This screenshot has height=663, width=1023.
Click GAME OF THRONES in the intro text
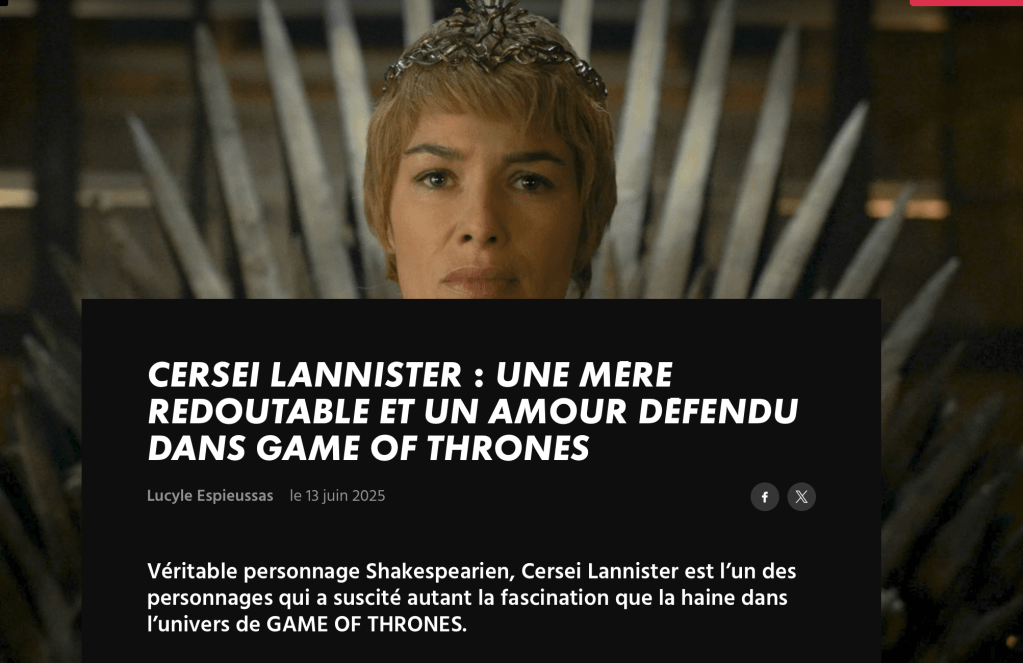tap(367, 624)
